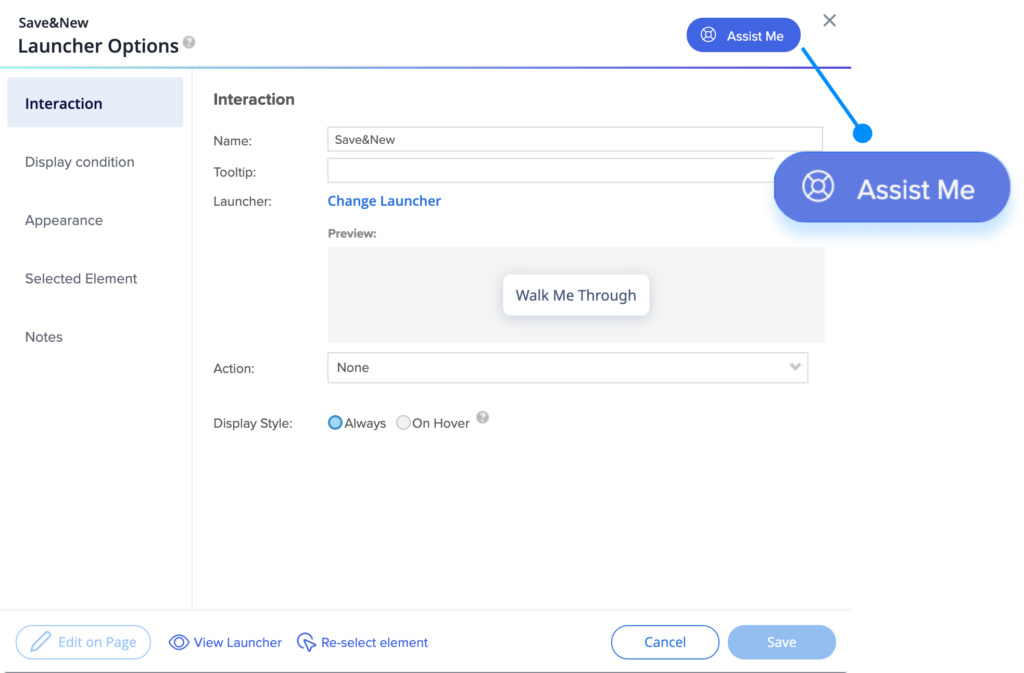This screenshot has height=673, width=1024.
Task: Click the help icon next to On Hover
Action: (x=482, y=418)
